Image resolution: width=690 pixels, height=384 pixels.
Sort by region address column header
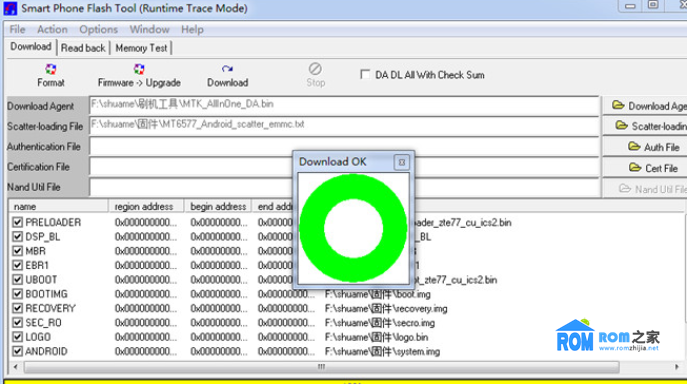pos(146,206)
